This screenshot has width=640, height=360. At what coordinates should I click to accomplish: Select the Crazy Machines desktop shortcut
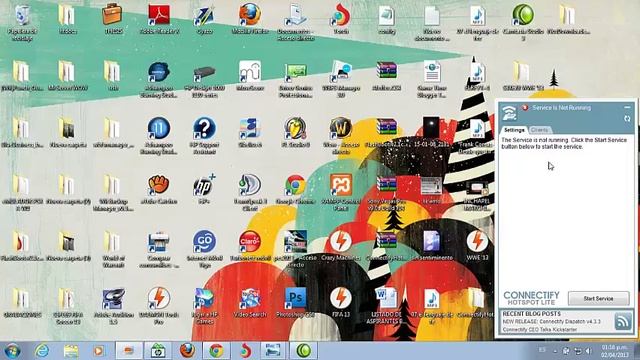click(341, 246)
